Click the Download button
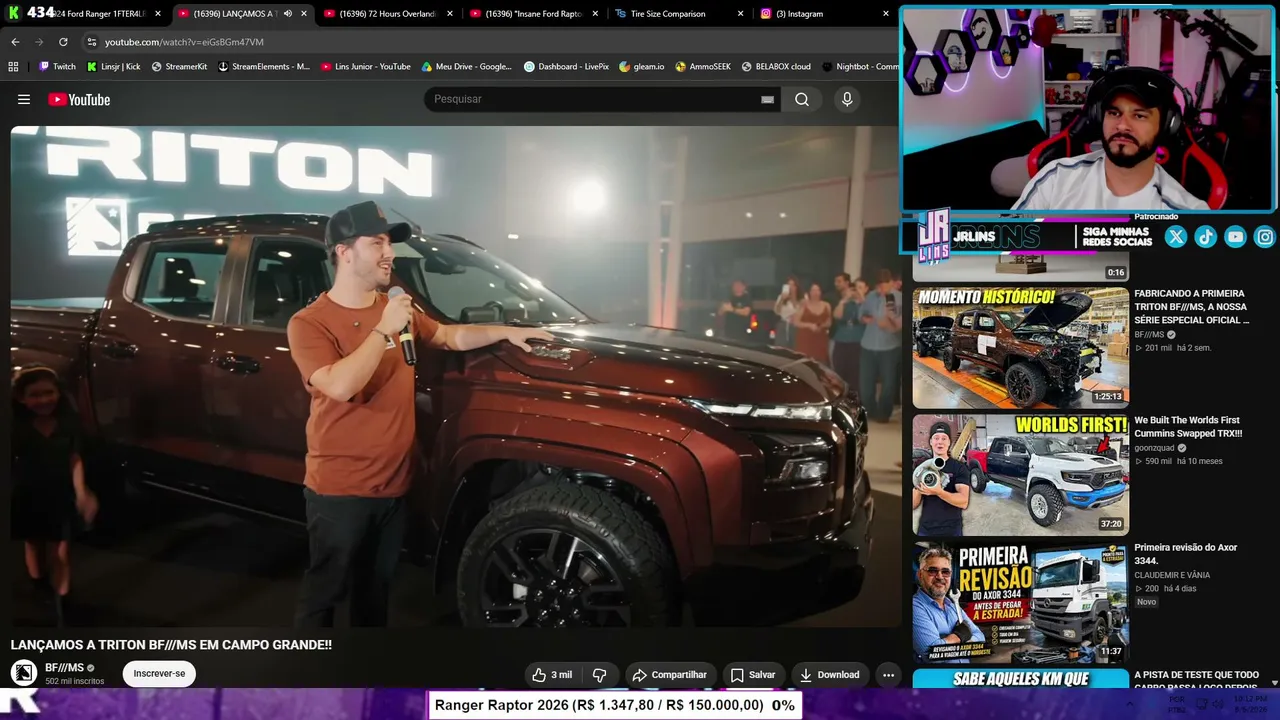The height and width of the screenshot is (720, 1280). (829, 675)
